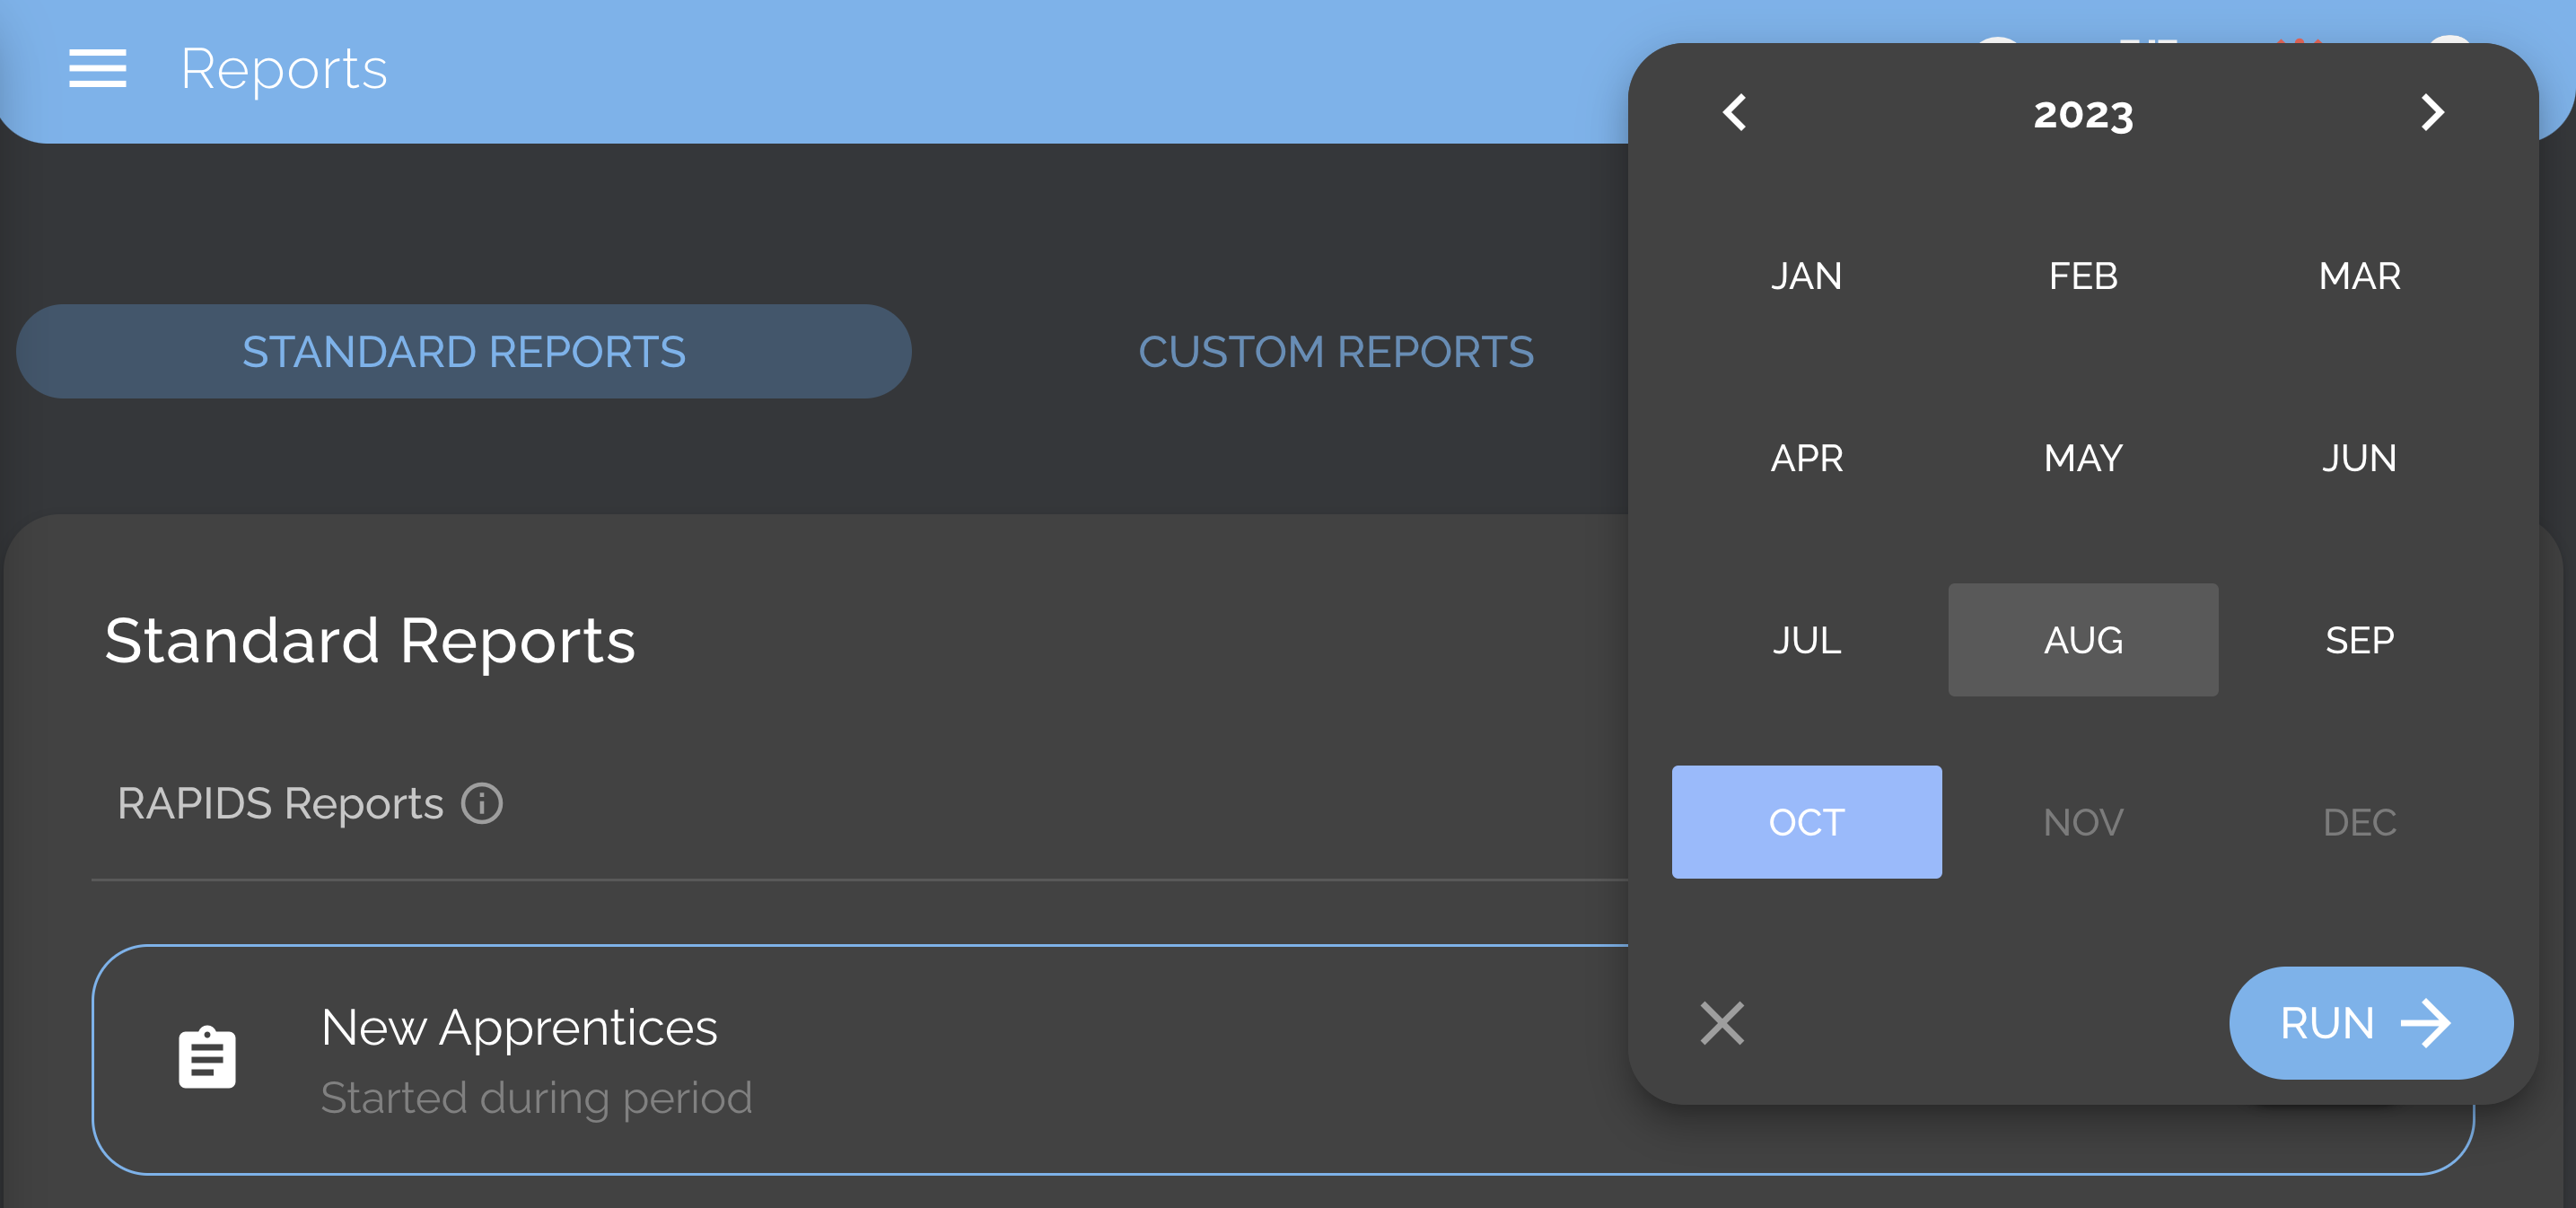Switch to the Custom Reports tab
2576x1208 pixels.
tap(1337, 352)
